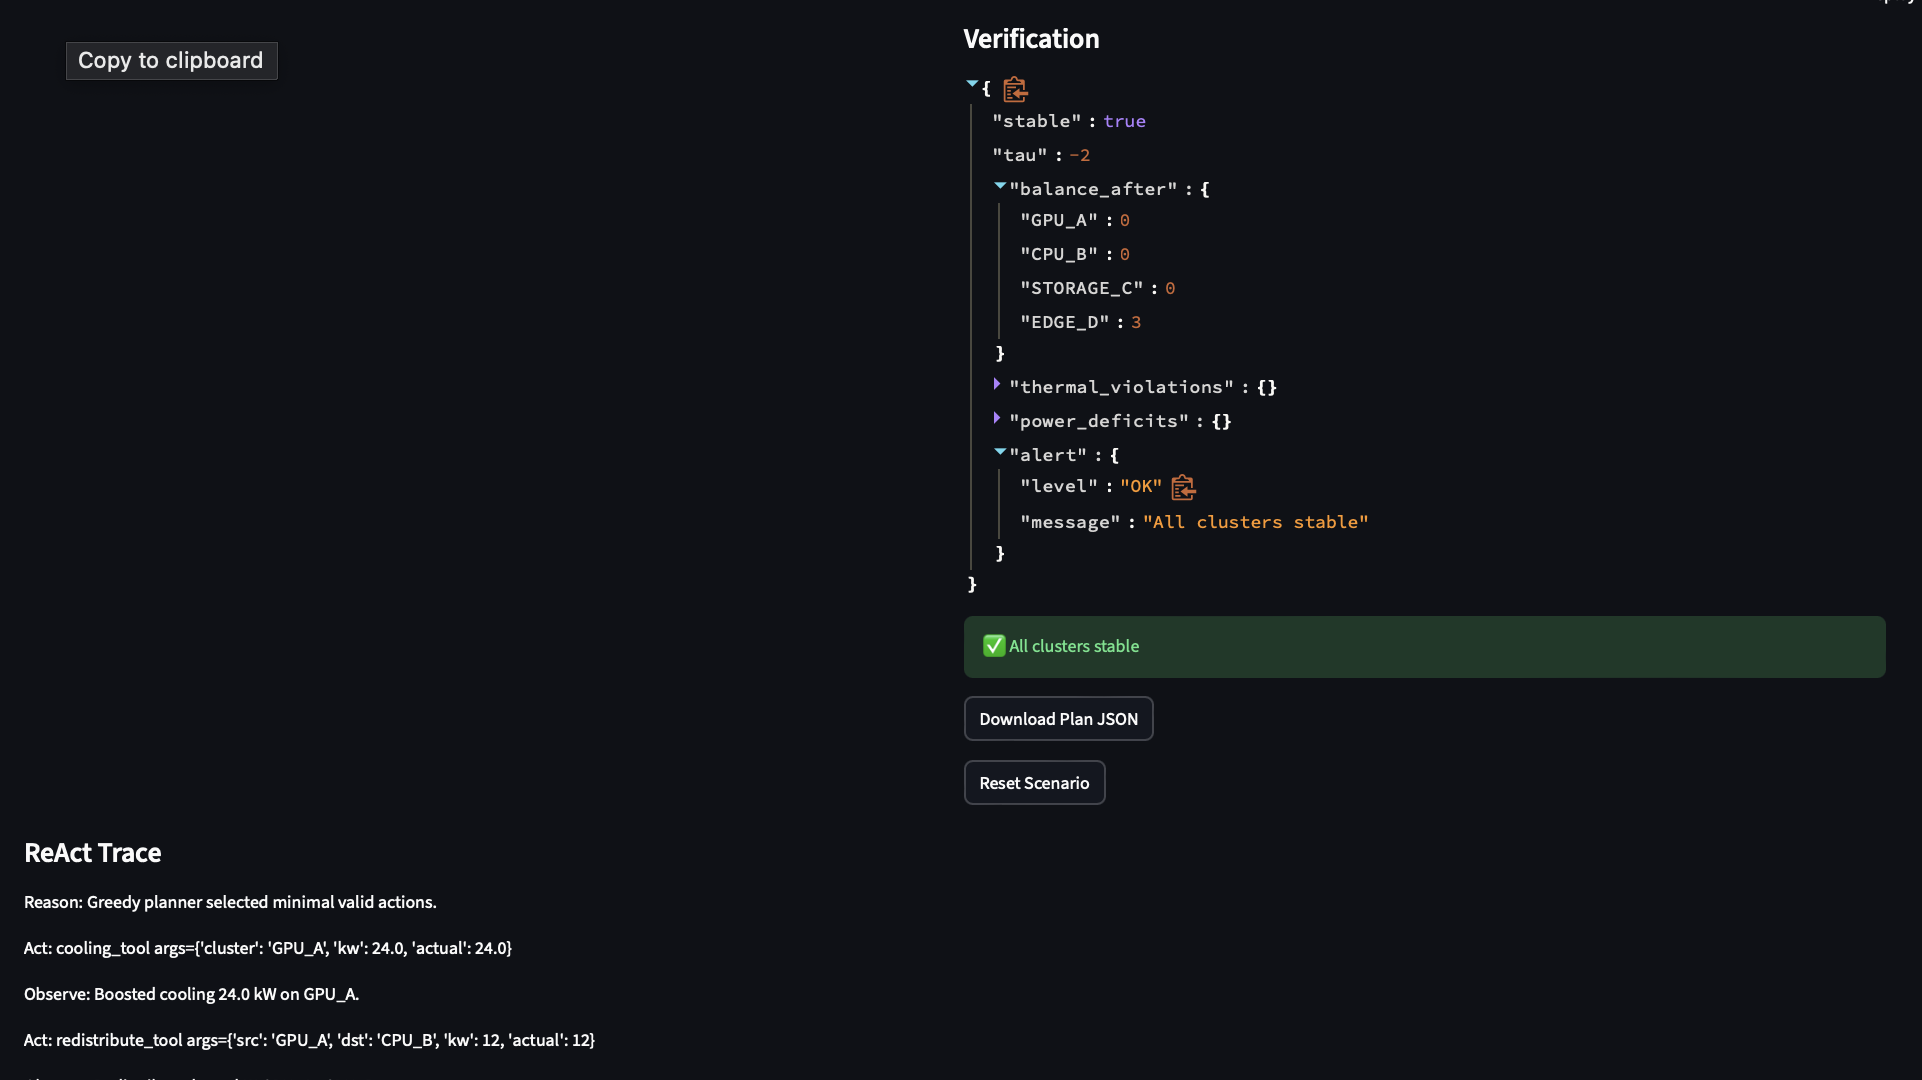This screenshot has height=1080, width=1922.
Task: Select the "tau" value -2
Action: click(x=1079, y=155)
